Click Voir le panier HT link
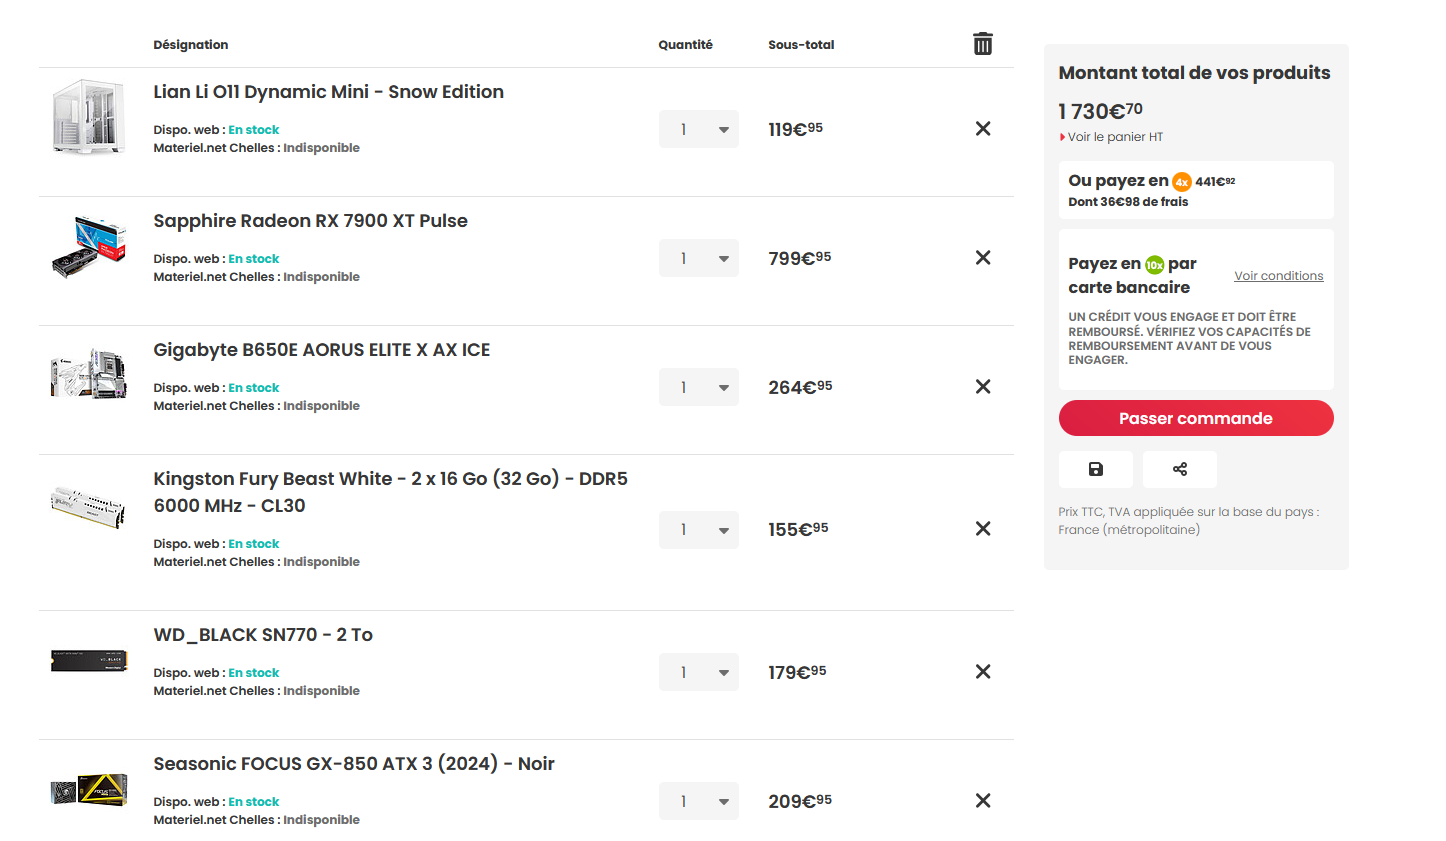Image resolution: width=1446 pixels, height=841 pixels. (x=1115, y=137)
